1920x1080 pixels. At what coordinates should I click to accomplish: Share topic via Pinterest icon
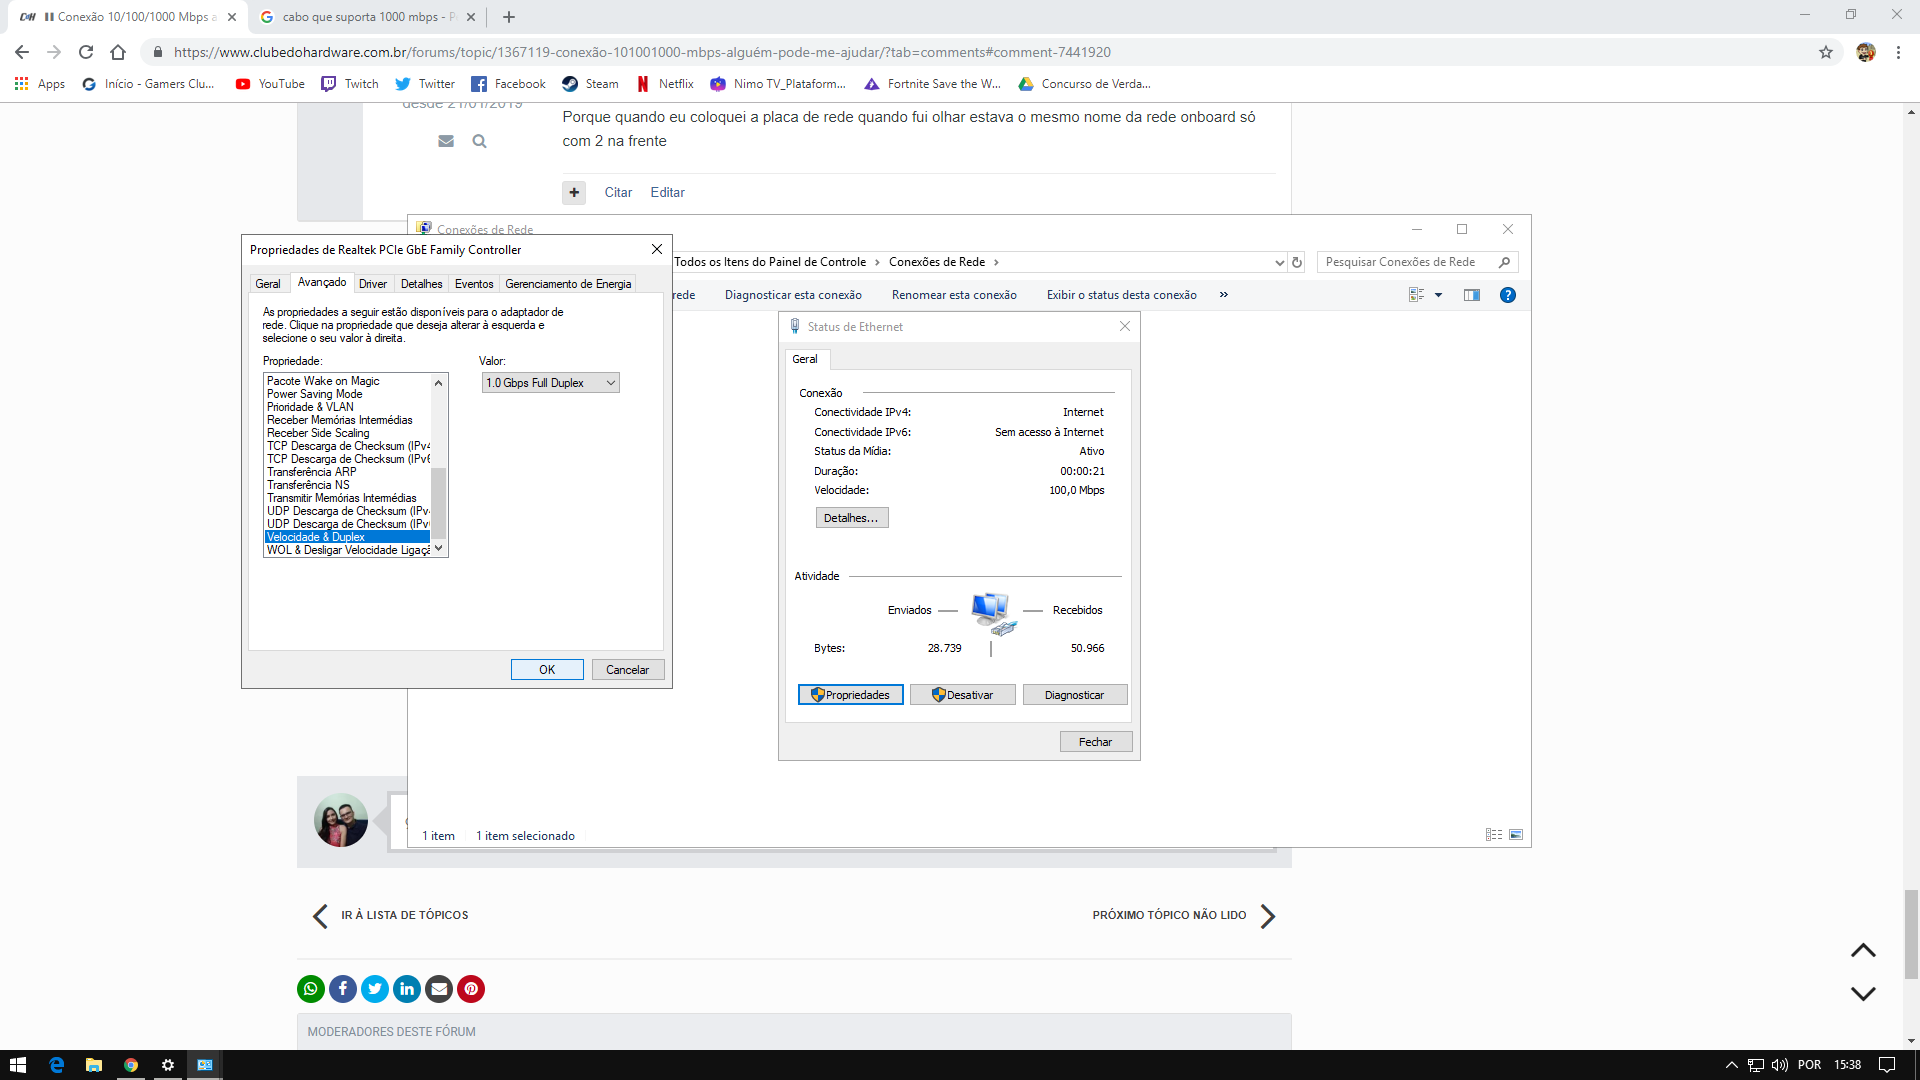pos(471,989)
